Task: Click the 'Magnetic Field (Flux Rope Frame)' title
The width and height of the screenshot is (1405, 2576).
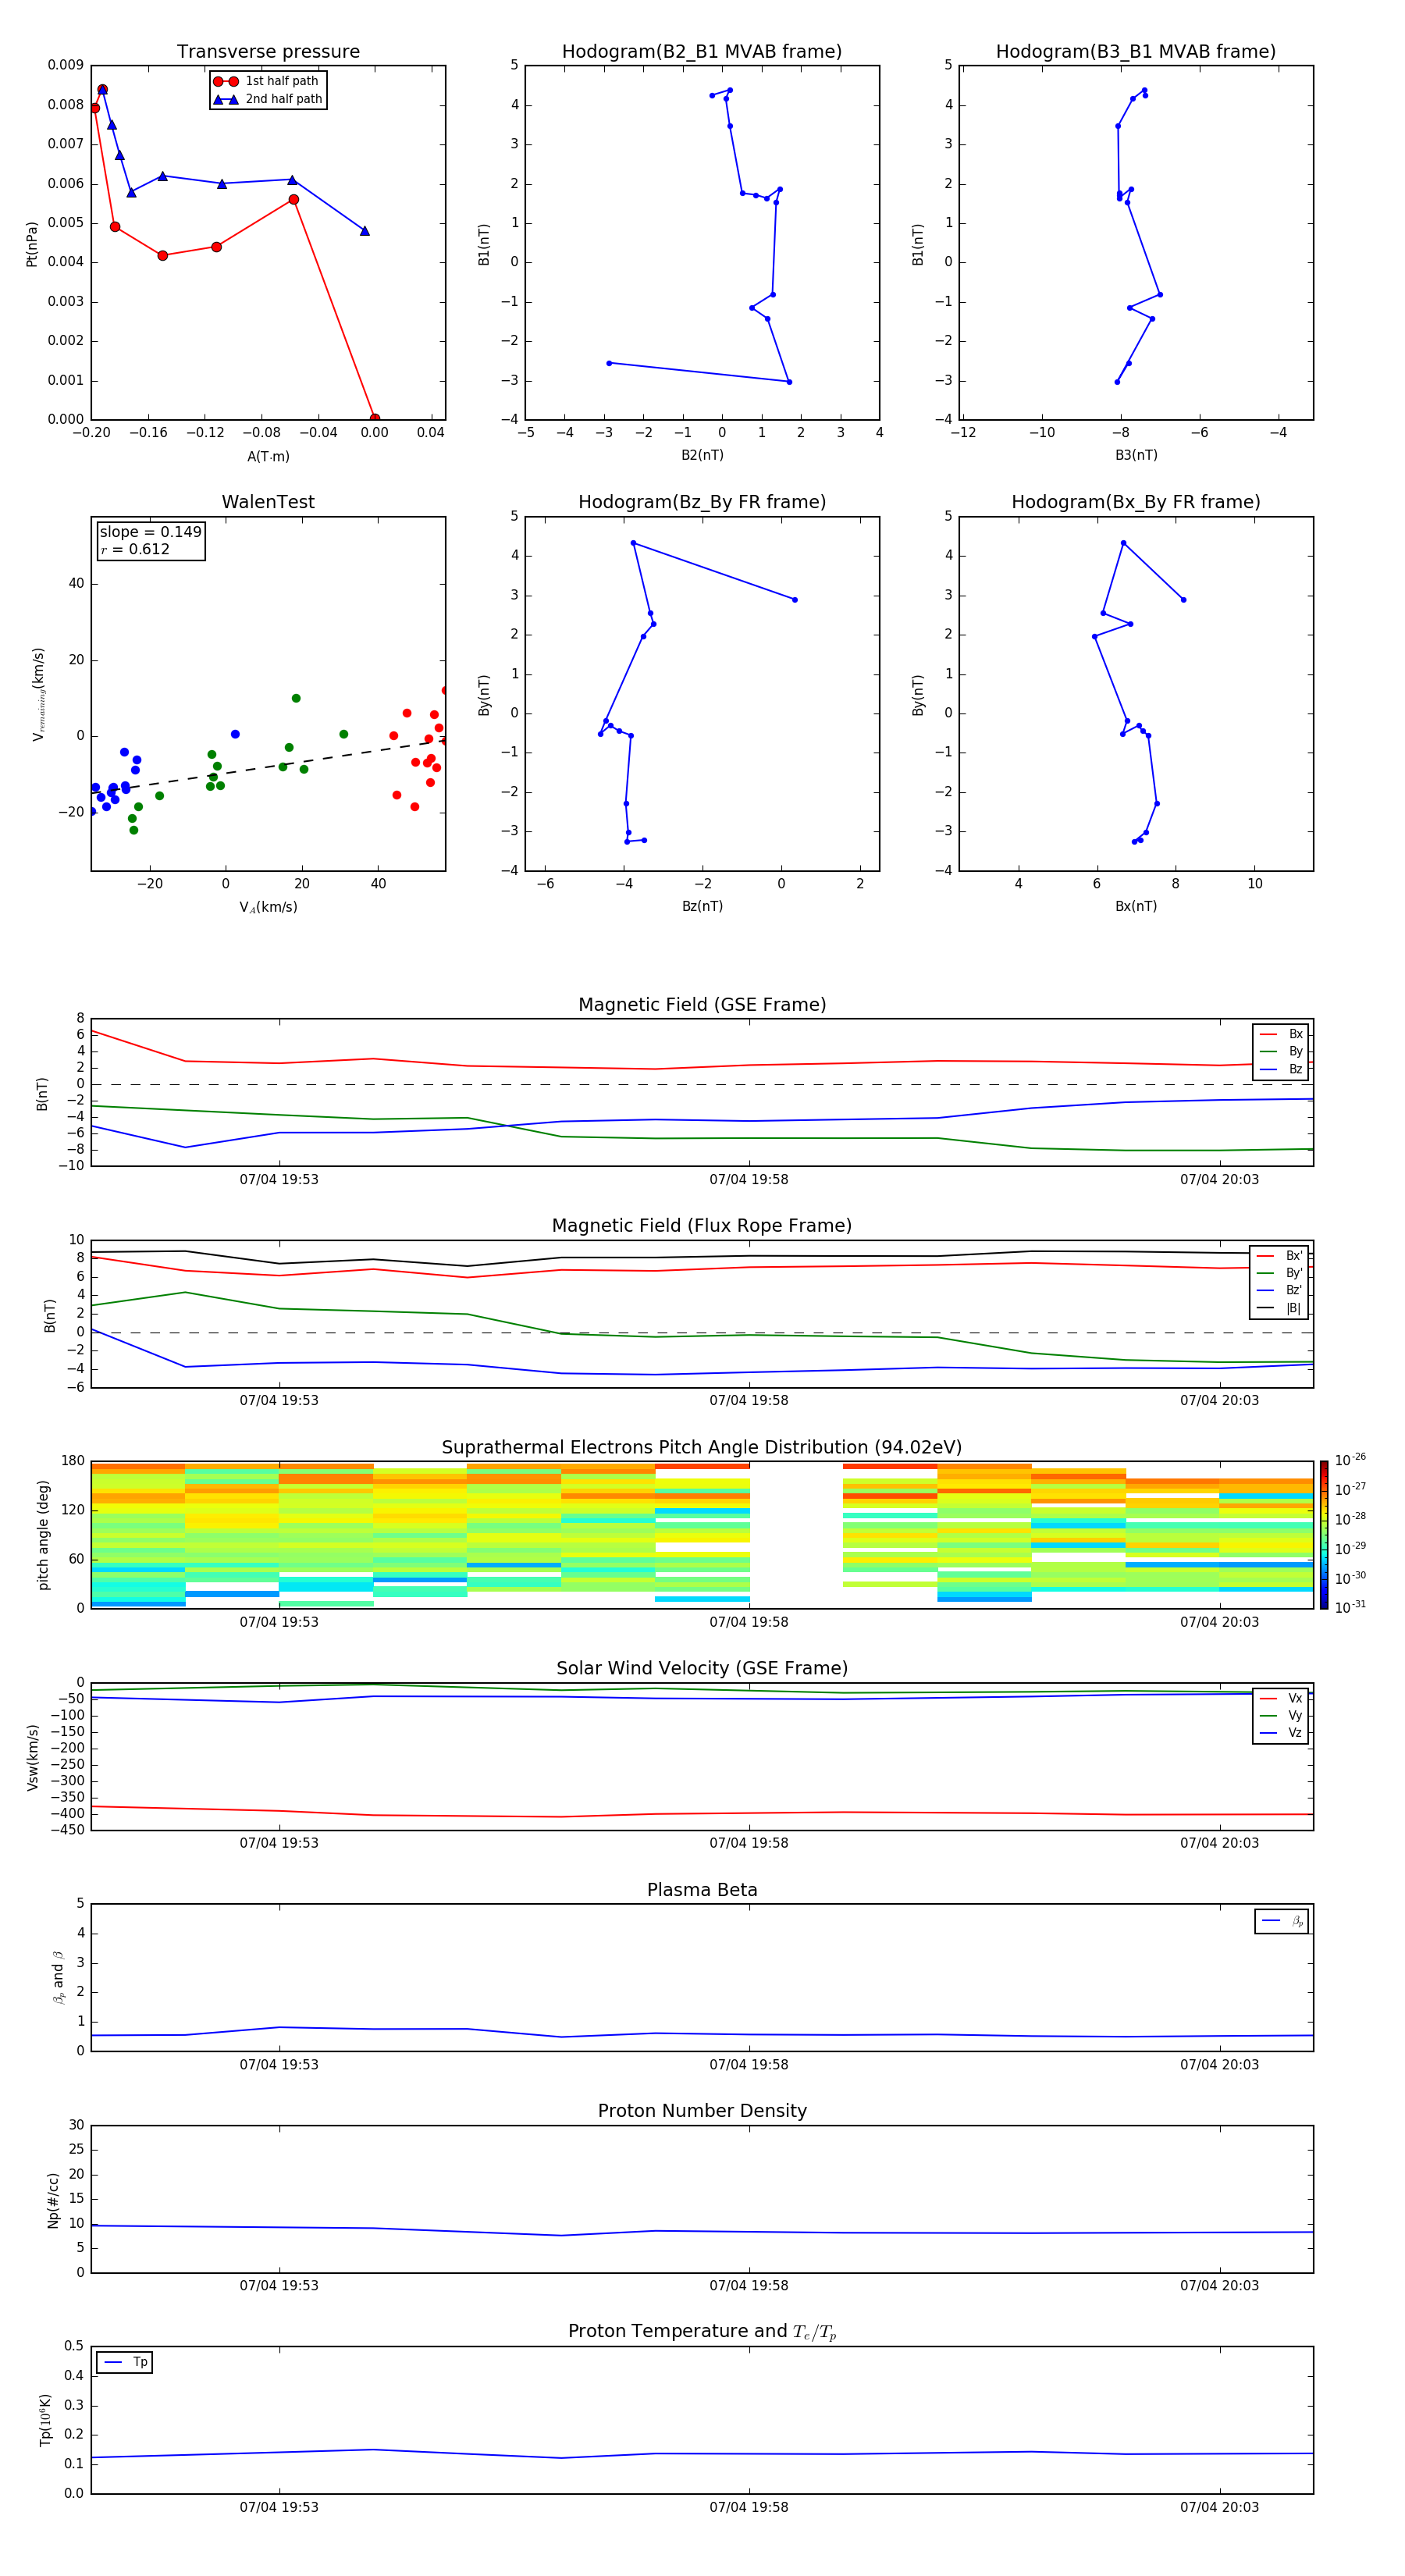Action: coord(702,1226)
